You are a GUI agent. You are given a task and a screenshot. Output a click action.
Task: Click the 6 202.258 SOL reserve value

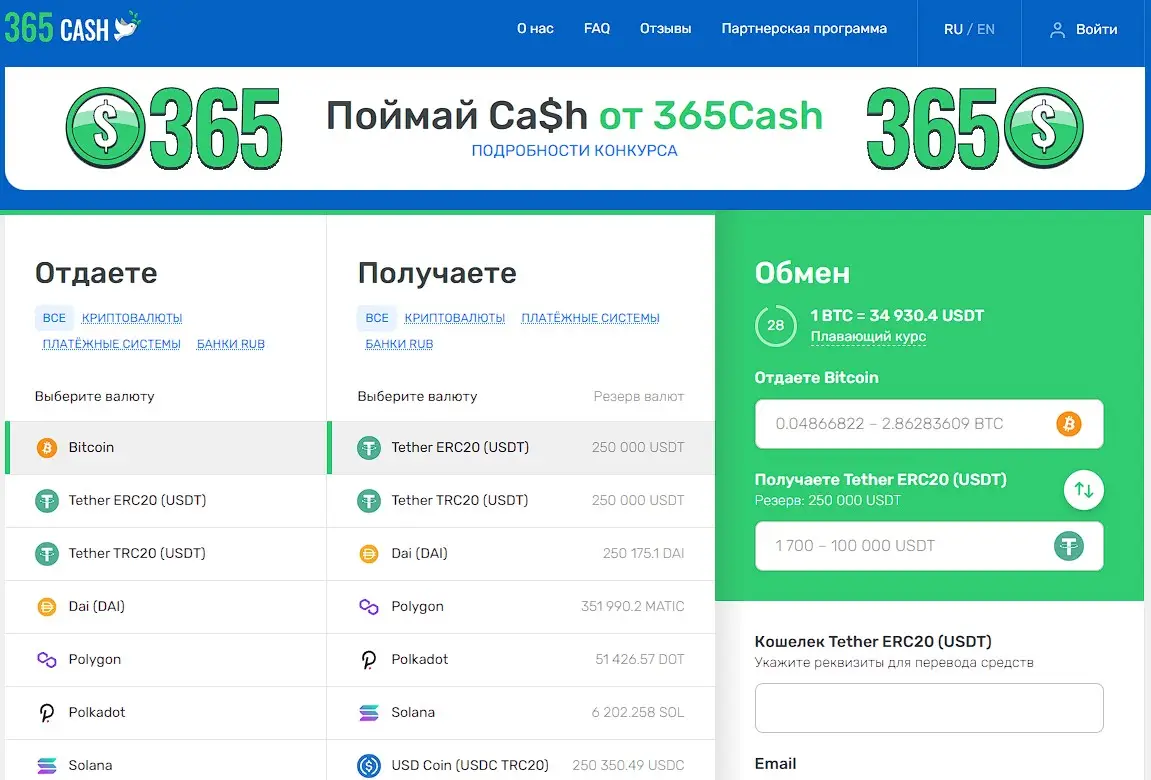point(637,712)
